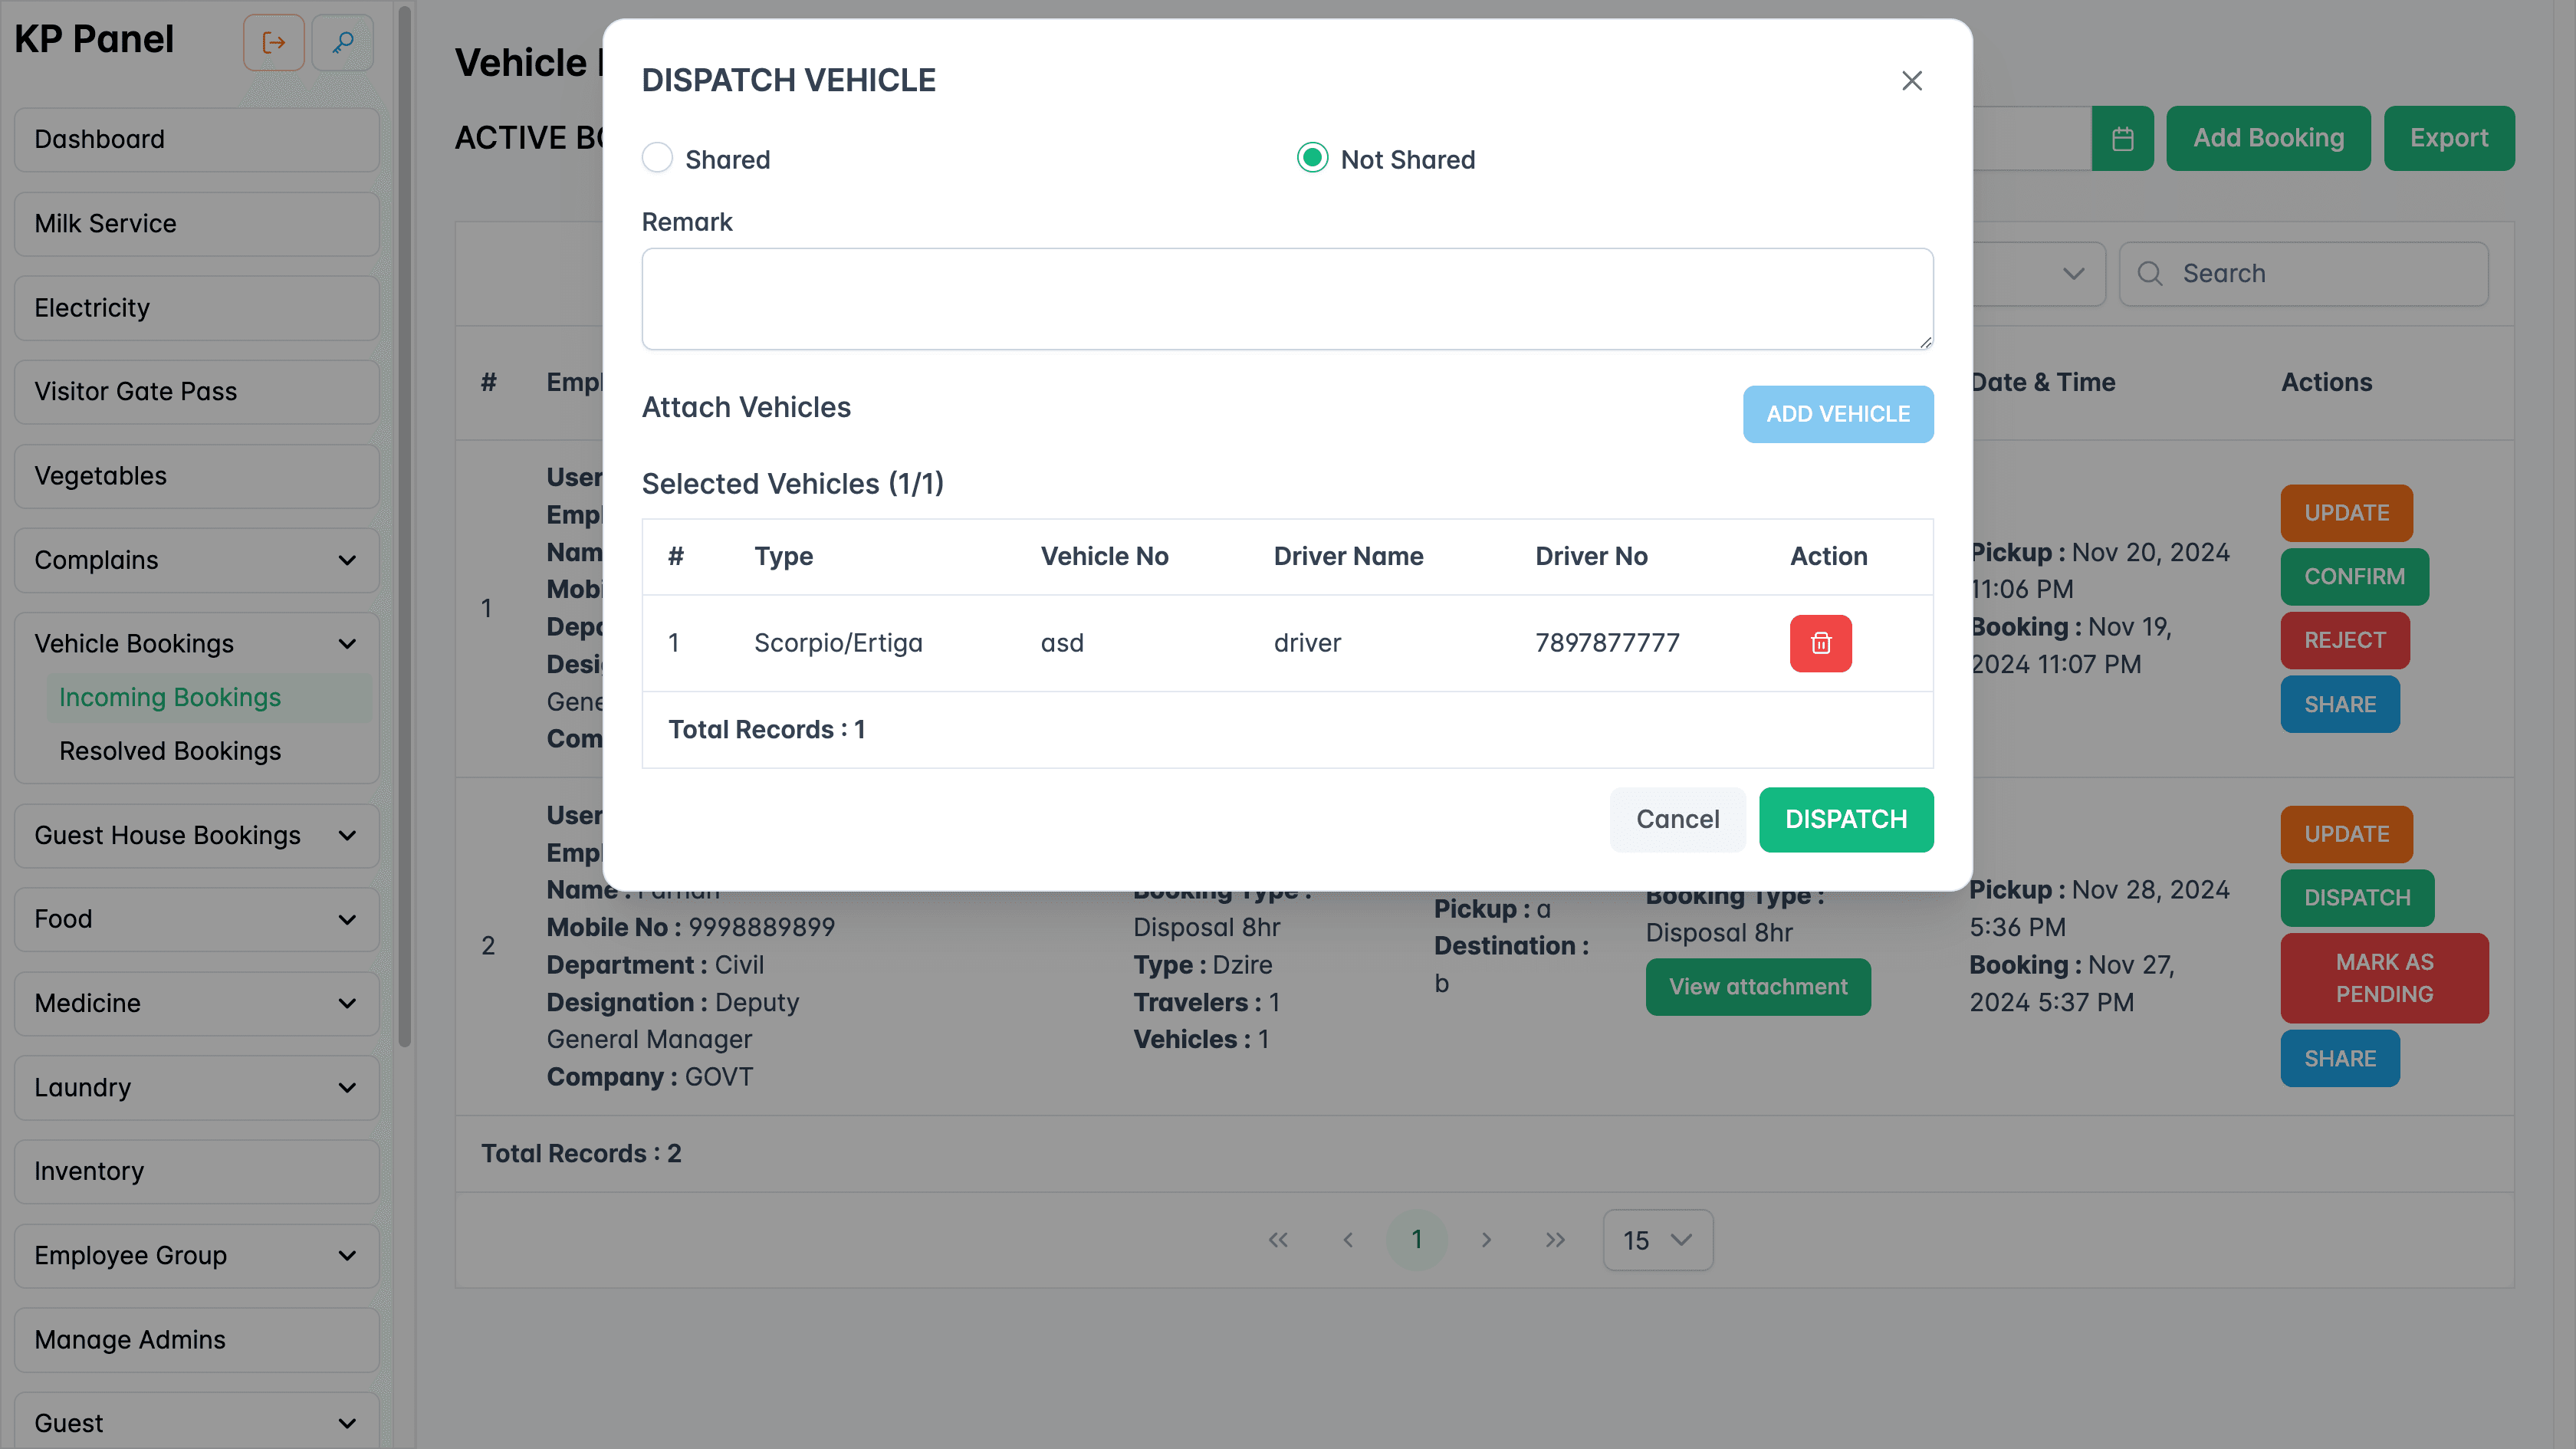This screenshot has height=1449, width=2576.
Task: Delete the Scorpio/Ertiga vehicle using trash icon
Action: tap(1820, 643)
